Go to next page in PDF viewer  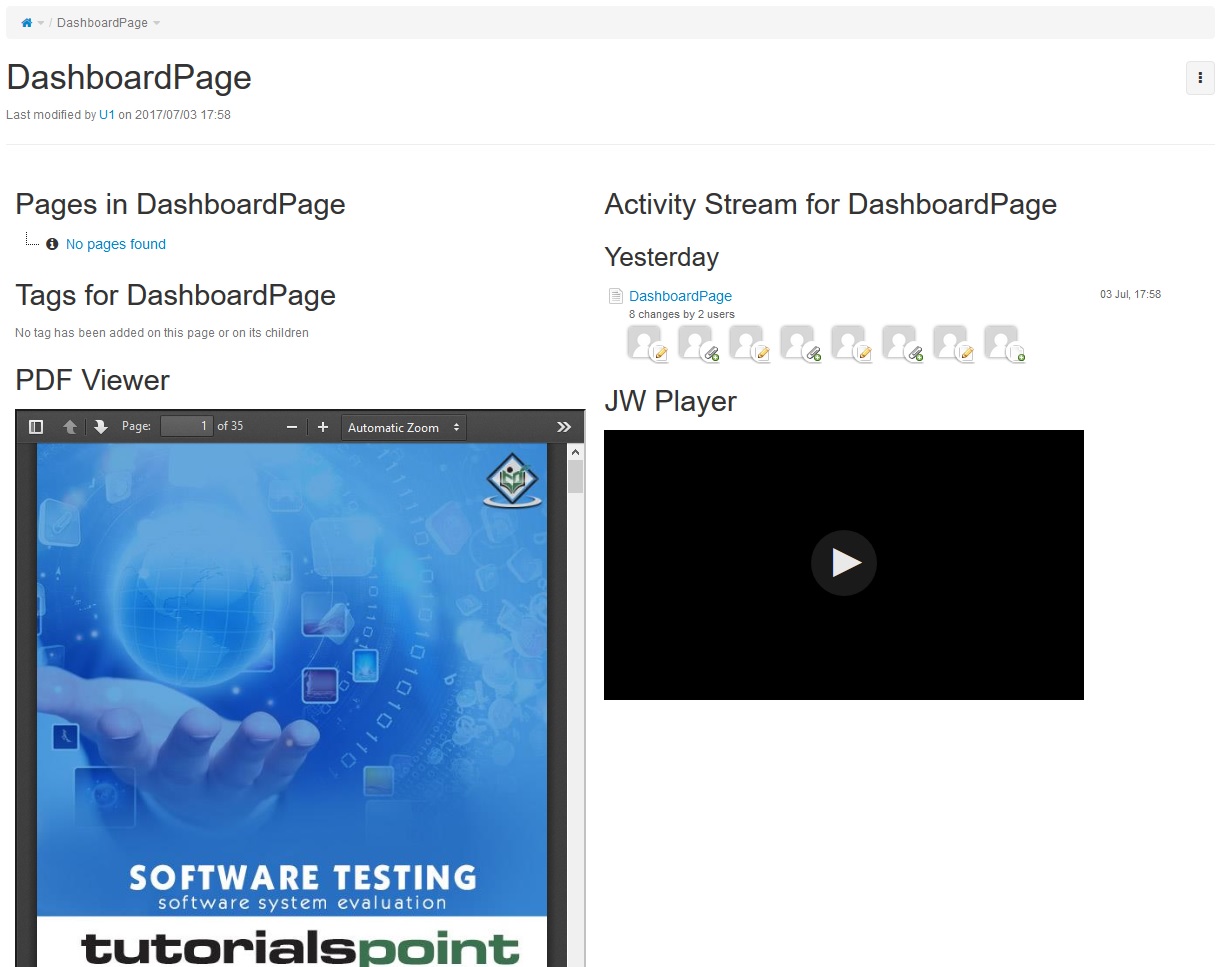click(x=101, y=427)
